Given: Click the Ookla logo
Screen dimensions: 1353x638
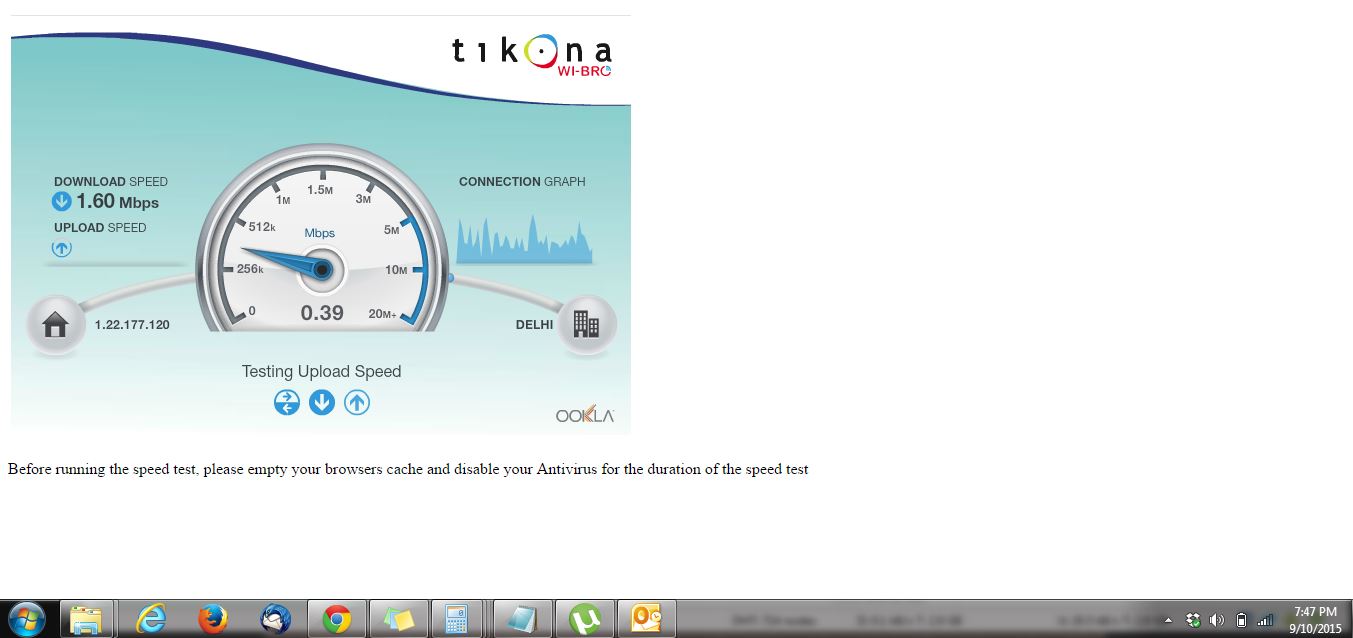Looking at the screenshot, I should pos(585,415).
